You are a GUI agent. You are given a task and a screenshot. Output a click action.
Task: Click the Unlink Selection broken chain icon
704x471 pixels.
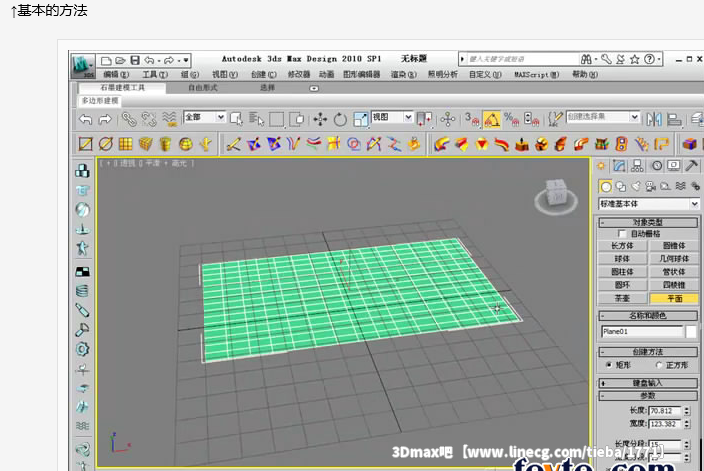click(x=149, y=119)
